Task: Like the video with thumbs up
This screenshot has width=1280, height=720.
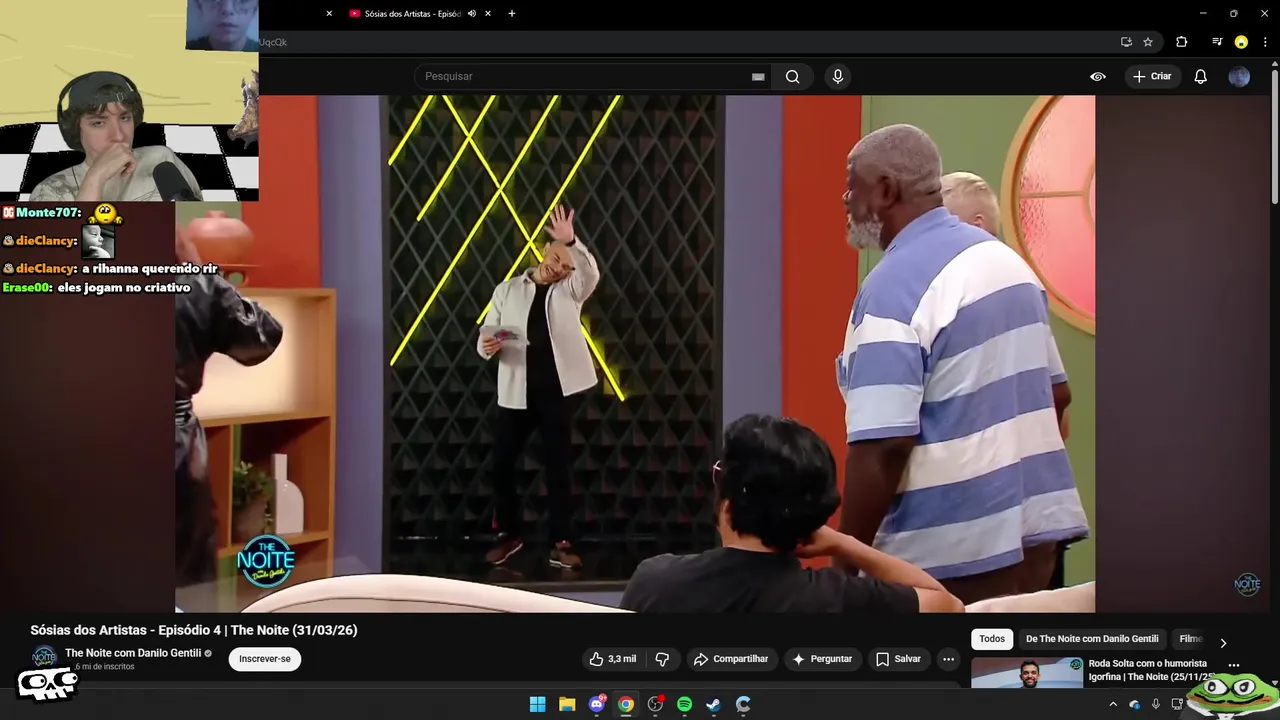Action: (x=612, y=659)
